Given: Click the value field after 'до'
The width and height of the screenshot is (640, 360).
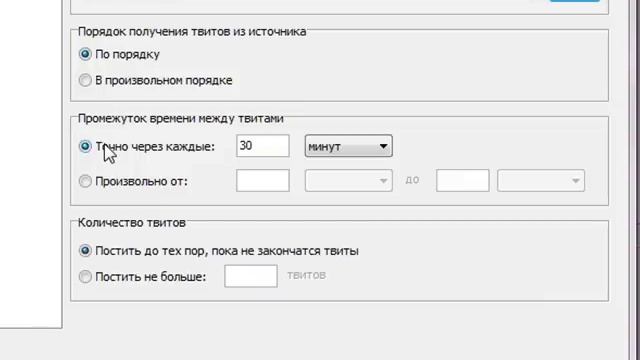Looking at the screenshot, I should click(462, 180).
